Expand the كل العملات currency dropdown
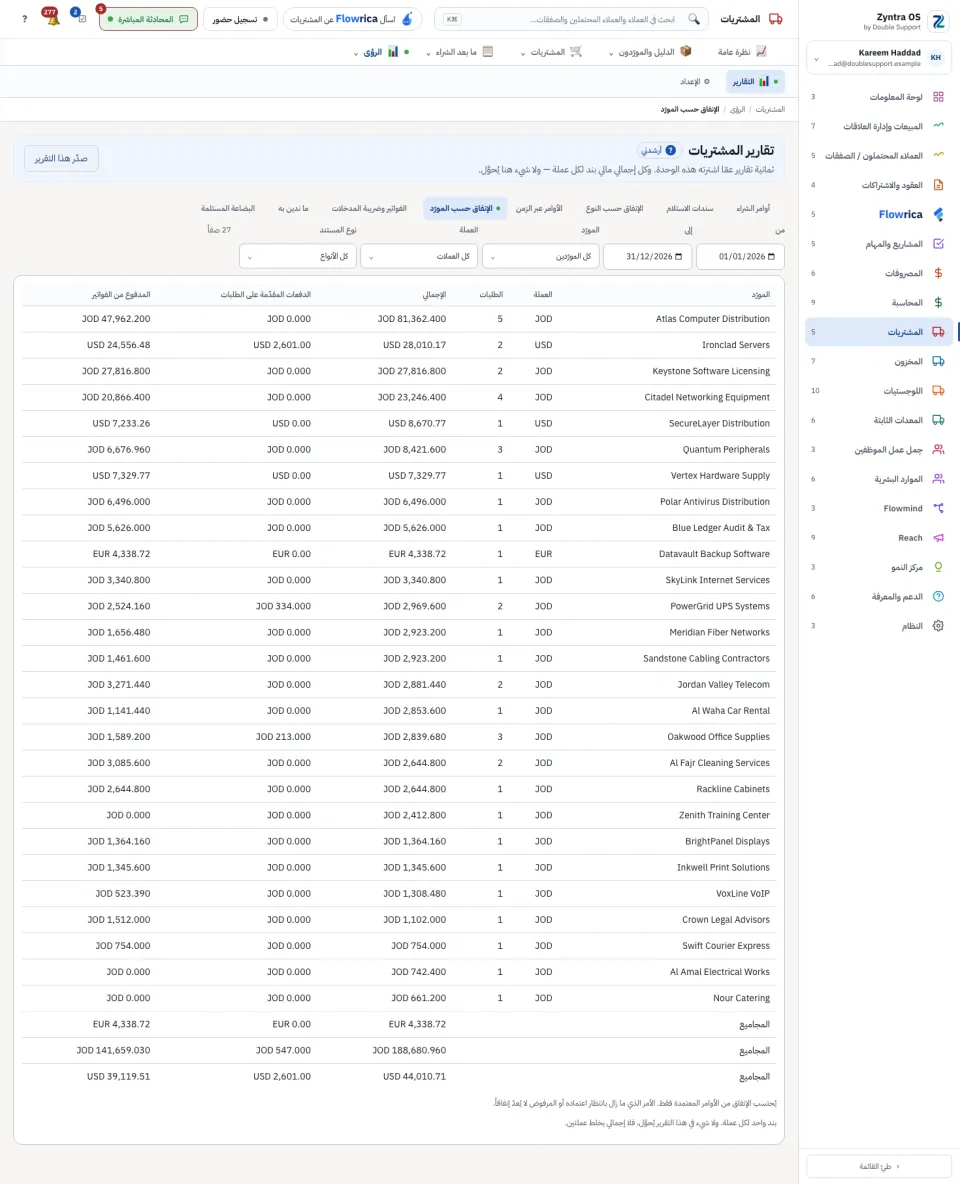Viewport: 960px width, 1184px height. pyautogui.click(x=419, y=257)
